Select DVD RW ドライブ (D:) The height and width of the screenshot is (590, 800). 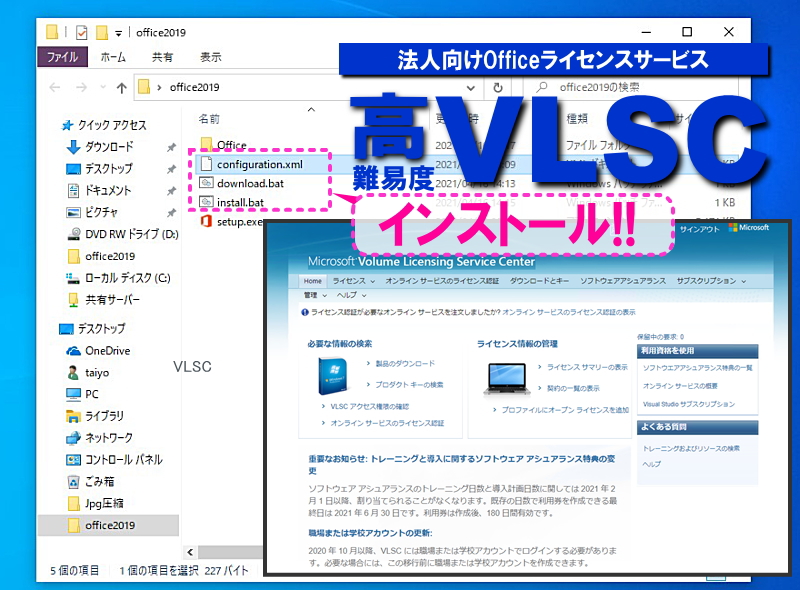tap(122, 234)
